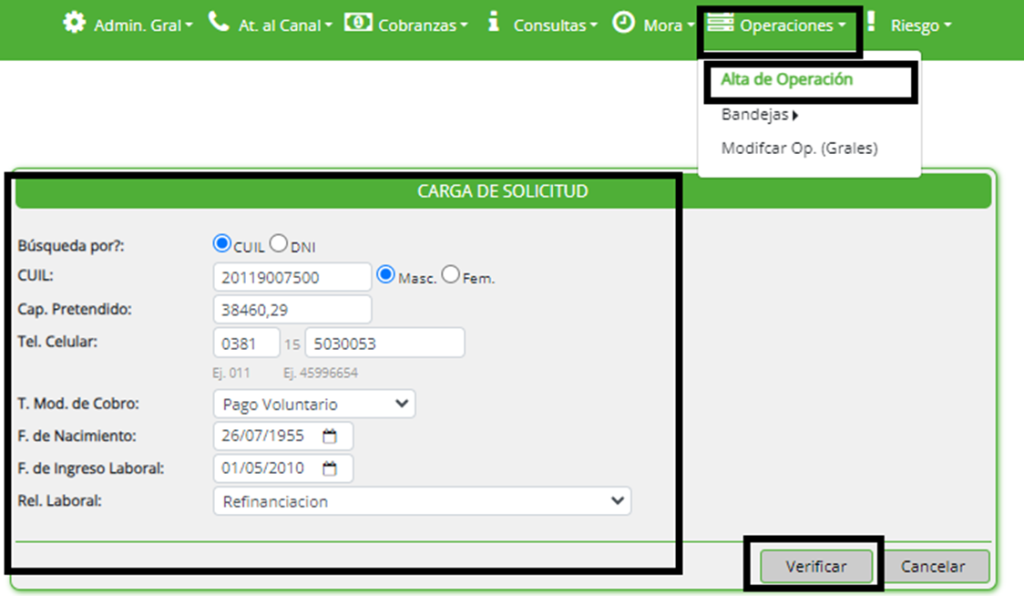The height and width of the screenshot is (596, 1024).
Task: Select the DNI search radio button
Action: [x=280, y=244]
